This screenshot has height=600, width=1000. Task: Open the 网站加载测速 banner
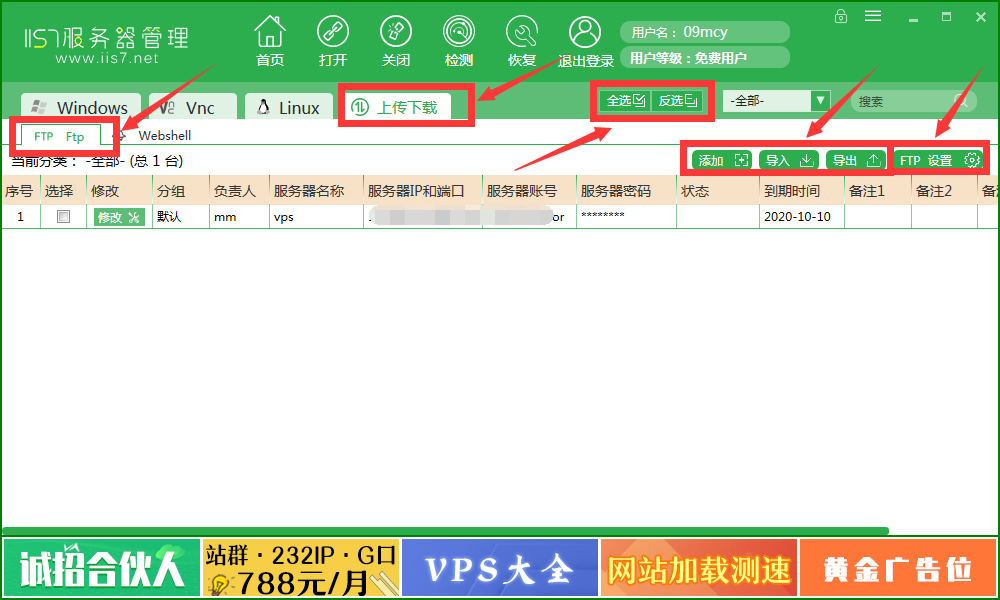click(x=699, y=567)
